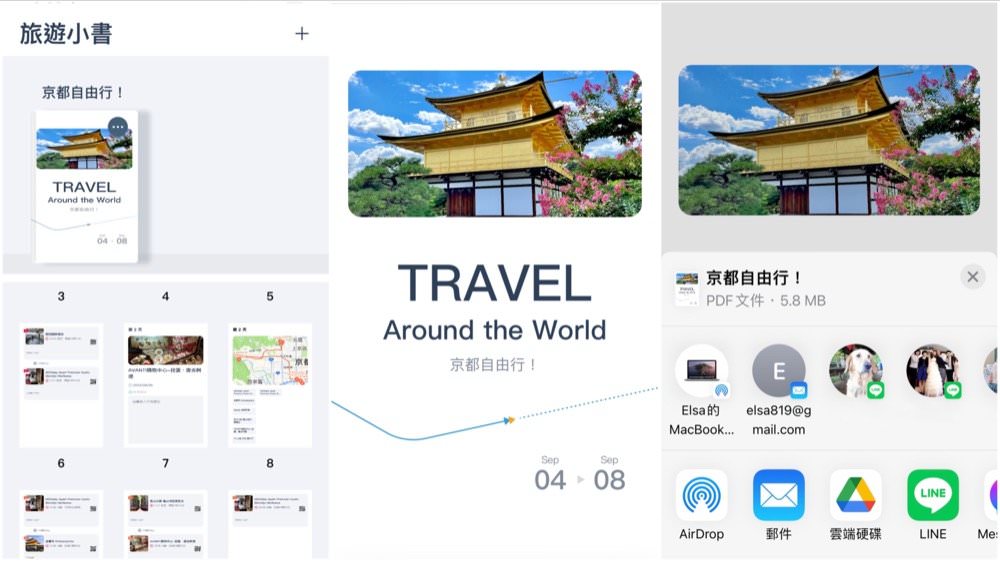The width and height of the screenshot is (1000, 562).
Task: Tap the plus icon to add travel book
Action: pyautogui.click(x=302, y=34)
